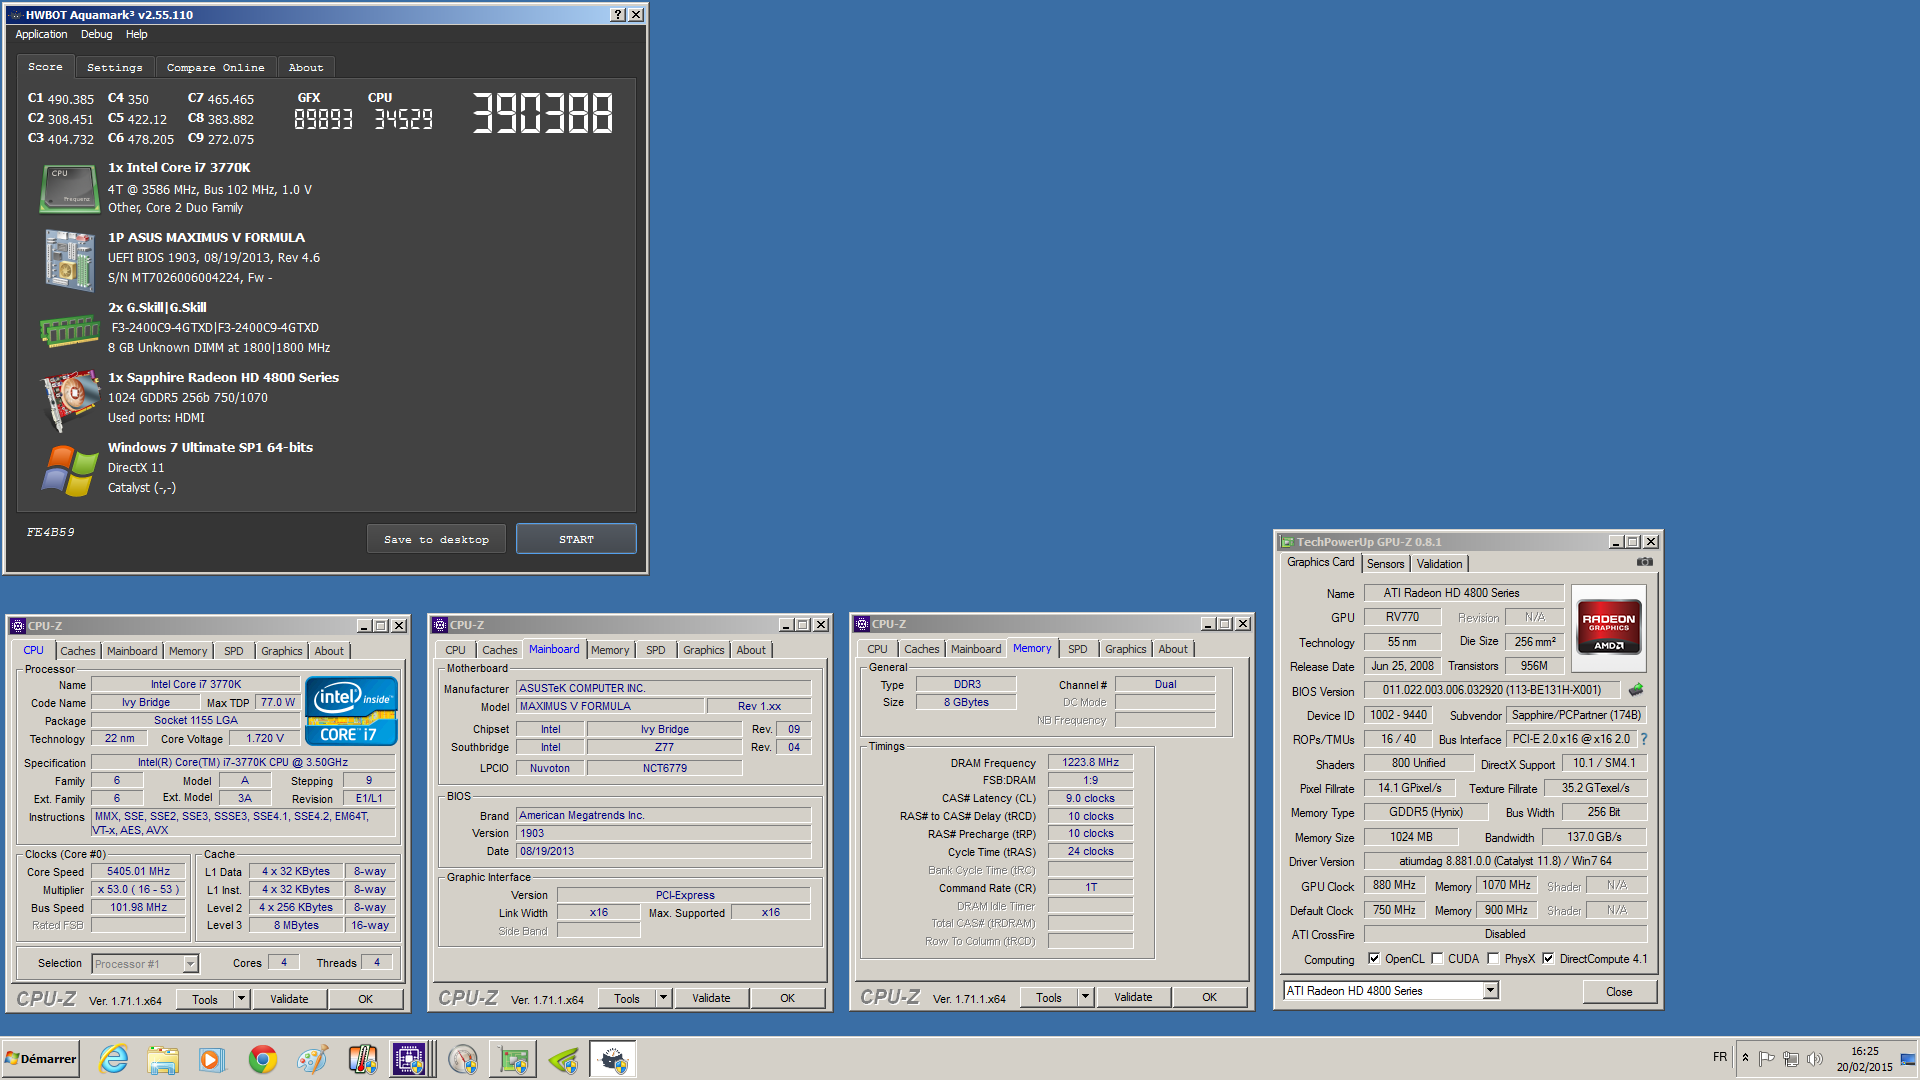Viewport: 1920px width, 1080px height.
Task: Click the Windows logo icon beside Windows 7 Ultimate
Action: [x=69, y=470]
